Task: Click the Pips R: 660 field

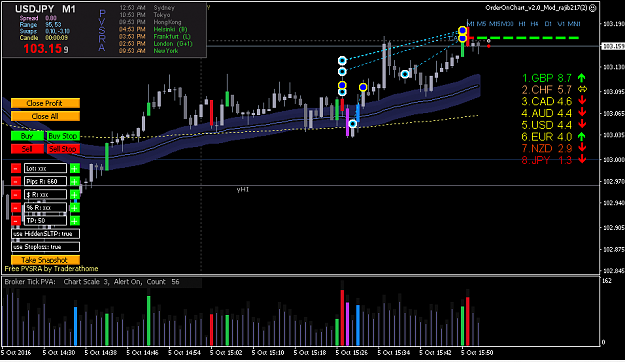Action: pos(45,181)
